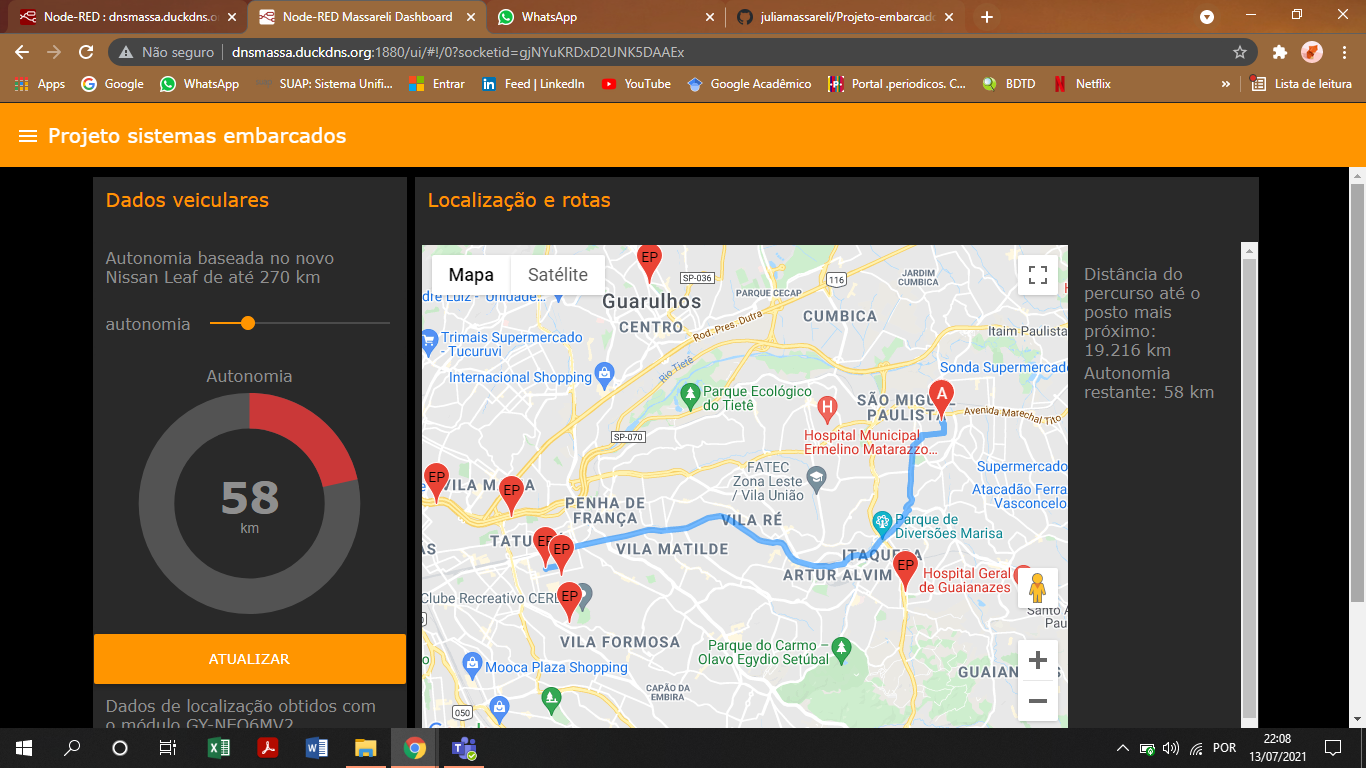Open Word from taskbar

click(317, 748)
